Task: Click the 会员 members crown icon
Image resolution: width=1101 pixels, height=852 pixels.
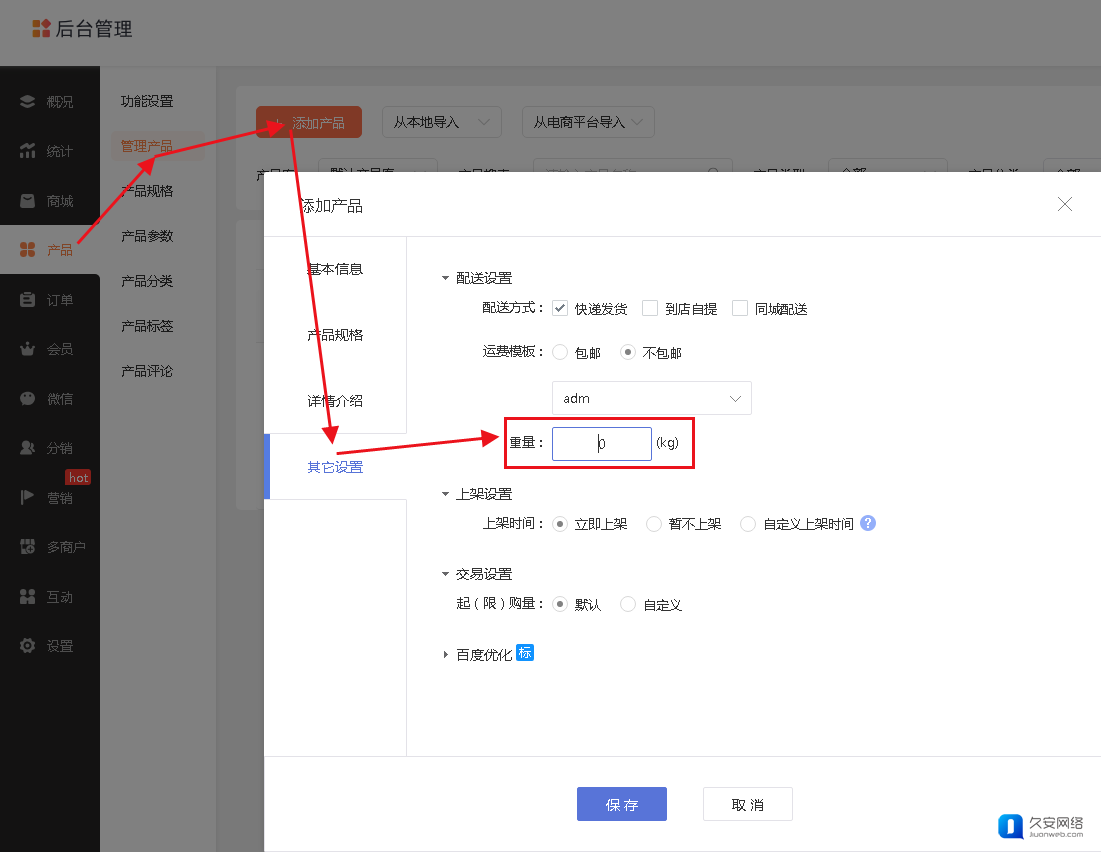Action: coord(28,349)
